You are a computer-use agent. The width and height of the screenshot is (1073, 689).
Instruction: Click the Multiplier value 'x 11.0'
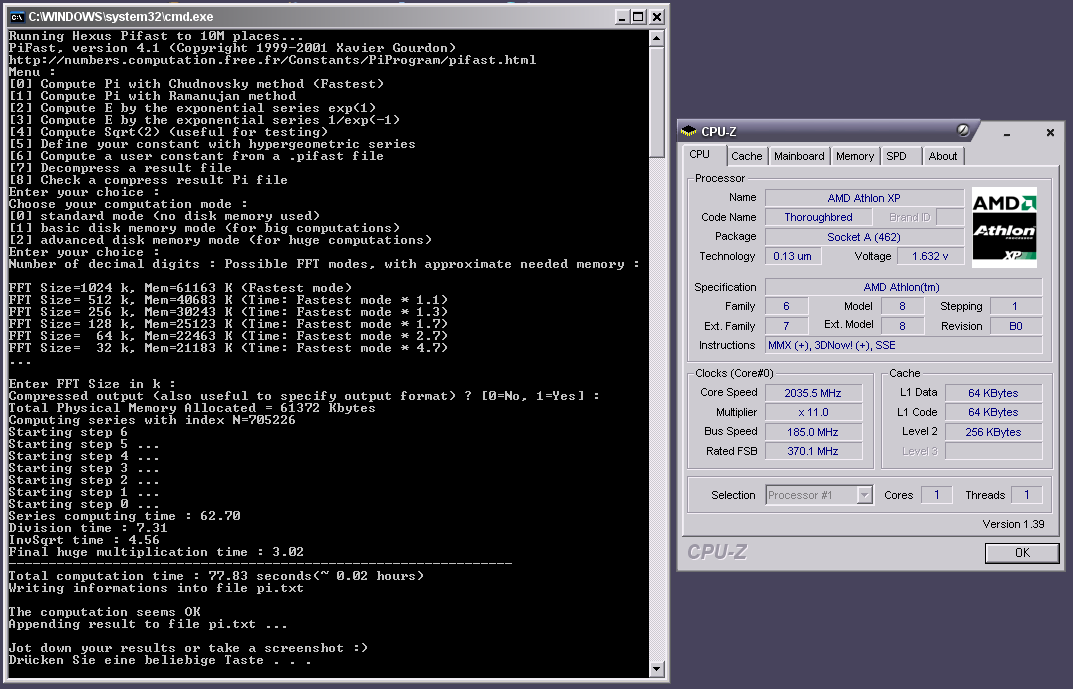(813, 412)
